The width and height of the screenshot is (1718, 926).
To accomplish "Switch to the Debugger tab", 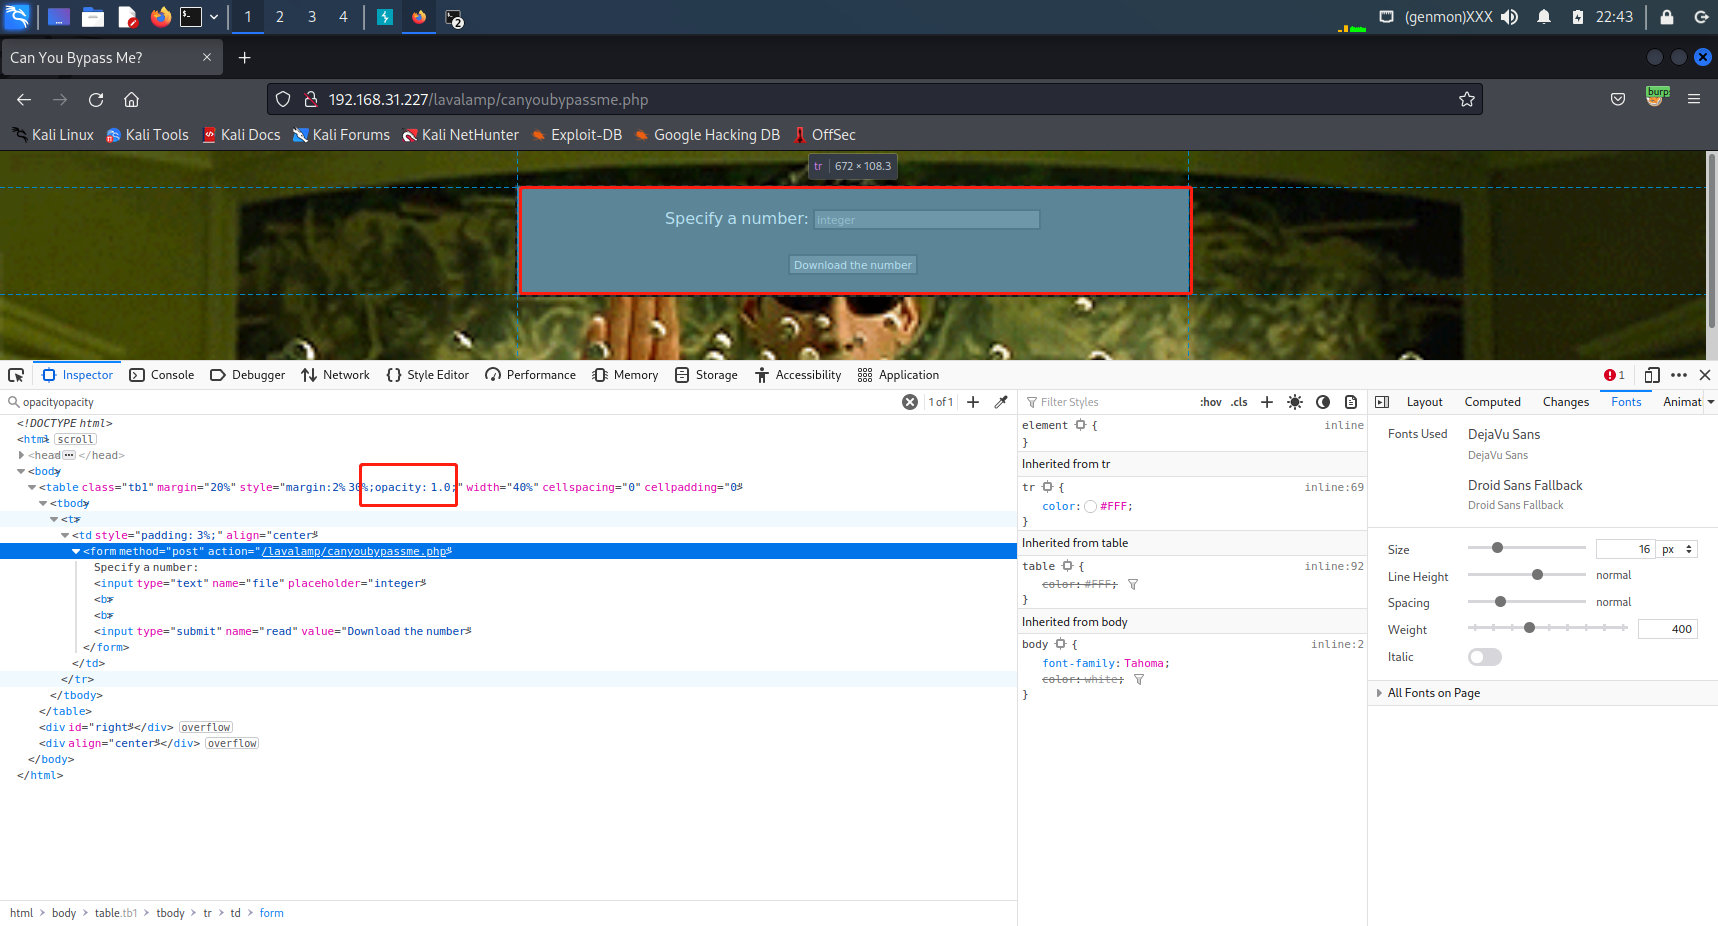I will pyautogui.click(x=248, y=375).
